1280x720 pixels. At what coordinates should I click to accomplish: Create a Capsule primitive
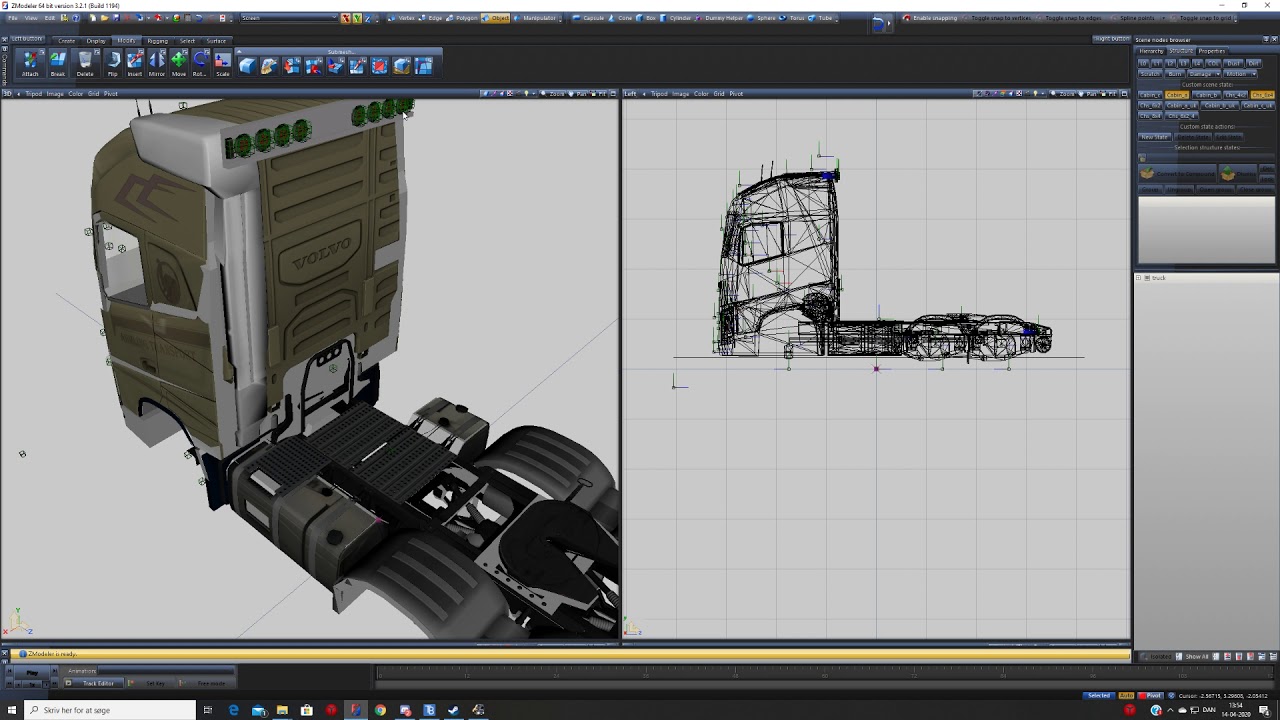(x=590, y=18)
